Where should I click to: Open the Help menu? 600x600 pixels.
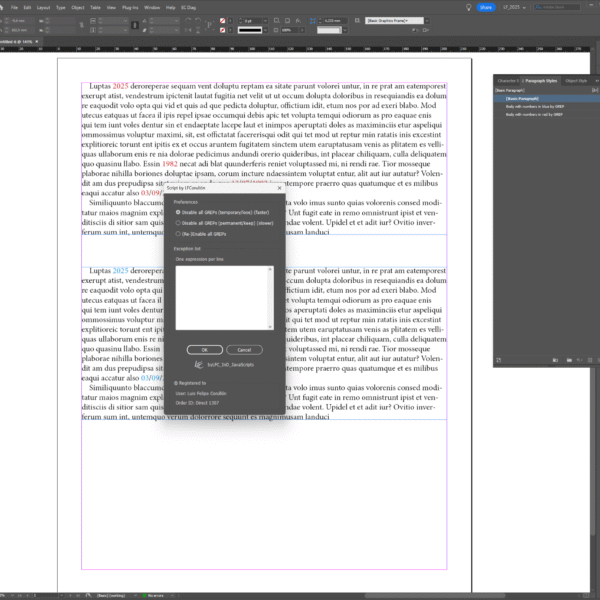tap(171, 8)
